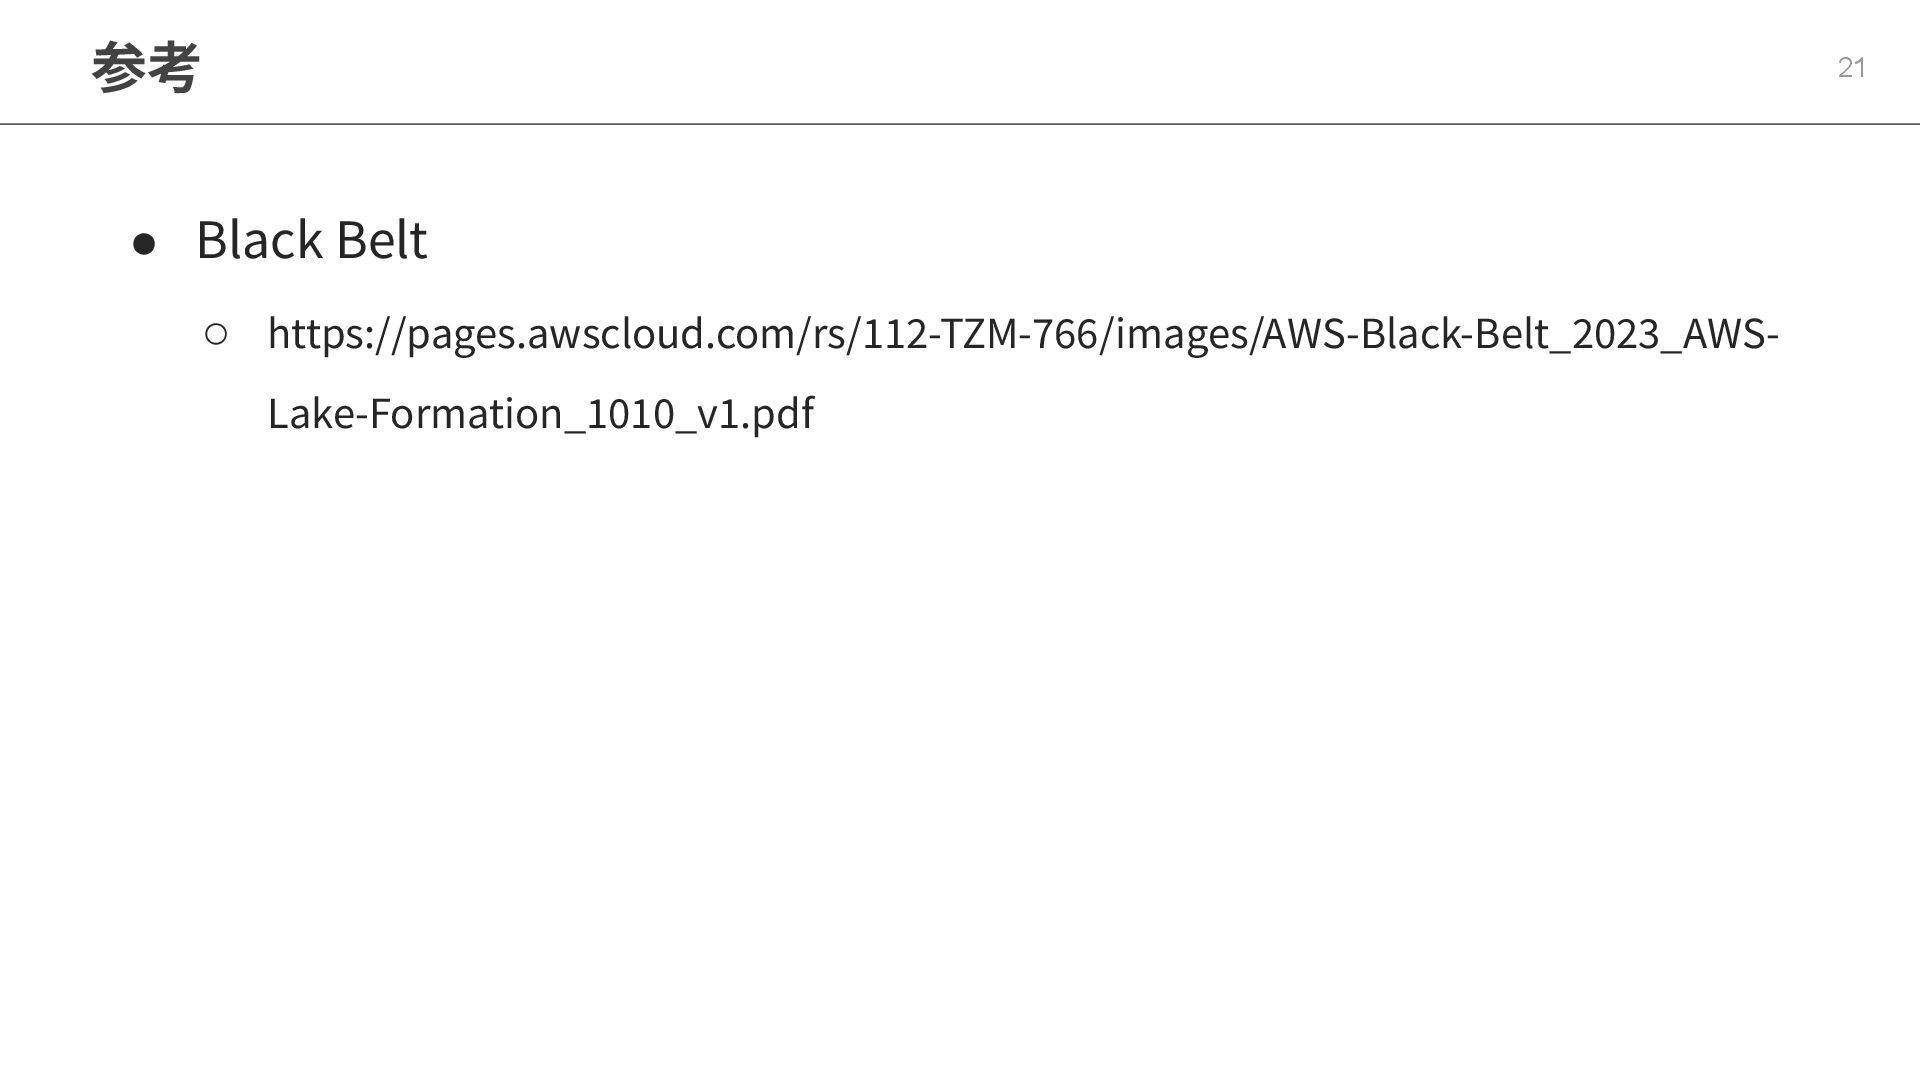Open the pages.awscloud.com link
This screenshot has height=1080, width=1920.
1023,372
